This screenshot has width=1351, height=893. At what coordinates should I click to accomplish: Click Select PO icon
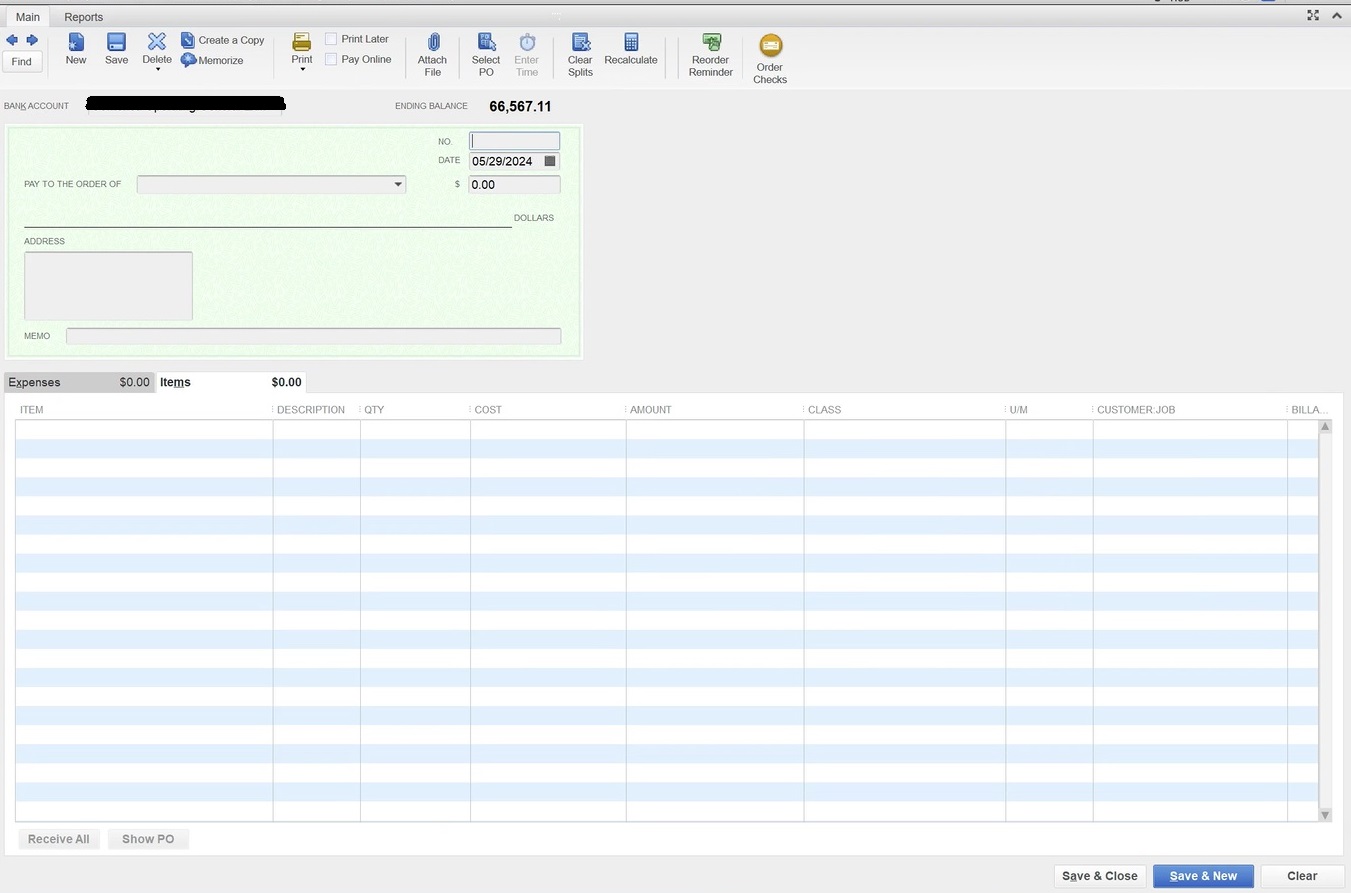click(486, 42)
